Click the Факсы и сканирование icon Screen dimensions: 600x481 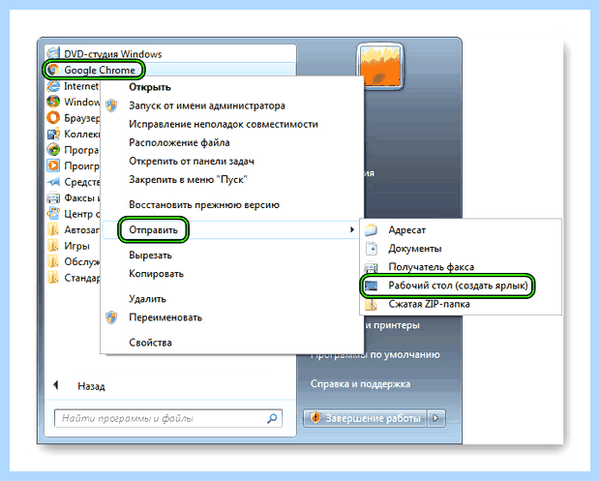tap(53, 198)
